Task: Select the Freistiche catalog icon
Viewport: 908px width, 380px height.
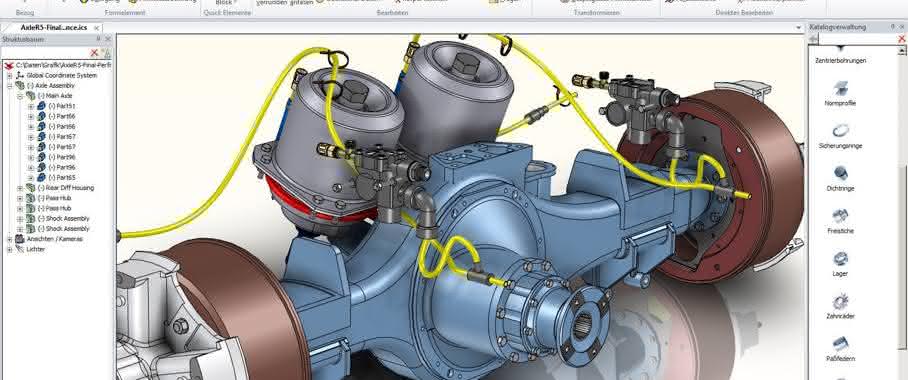Action: (840, 216)
